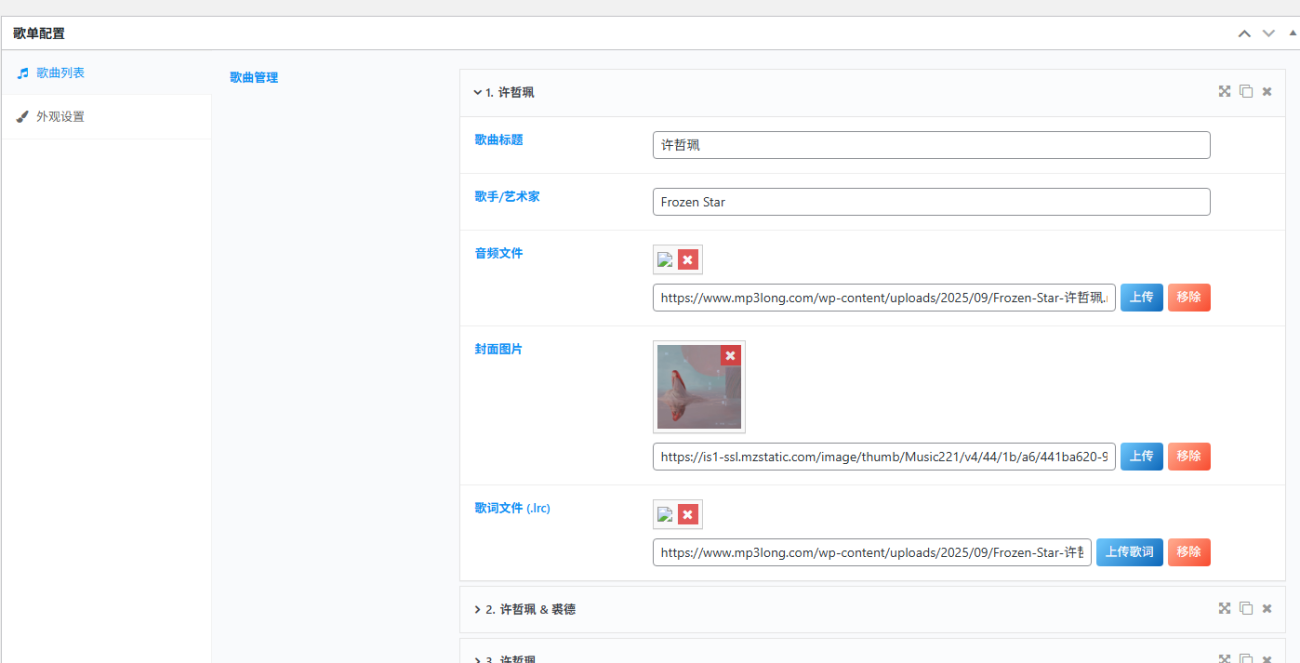Screen dimensions: 1300x663
Task: Delete song 1 with the small x icon
Action: pyautogui.click(x=1266, y=91)
